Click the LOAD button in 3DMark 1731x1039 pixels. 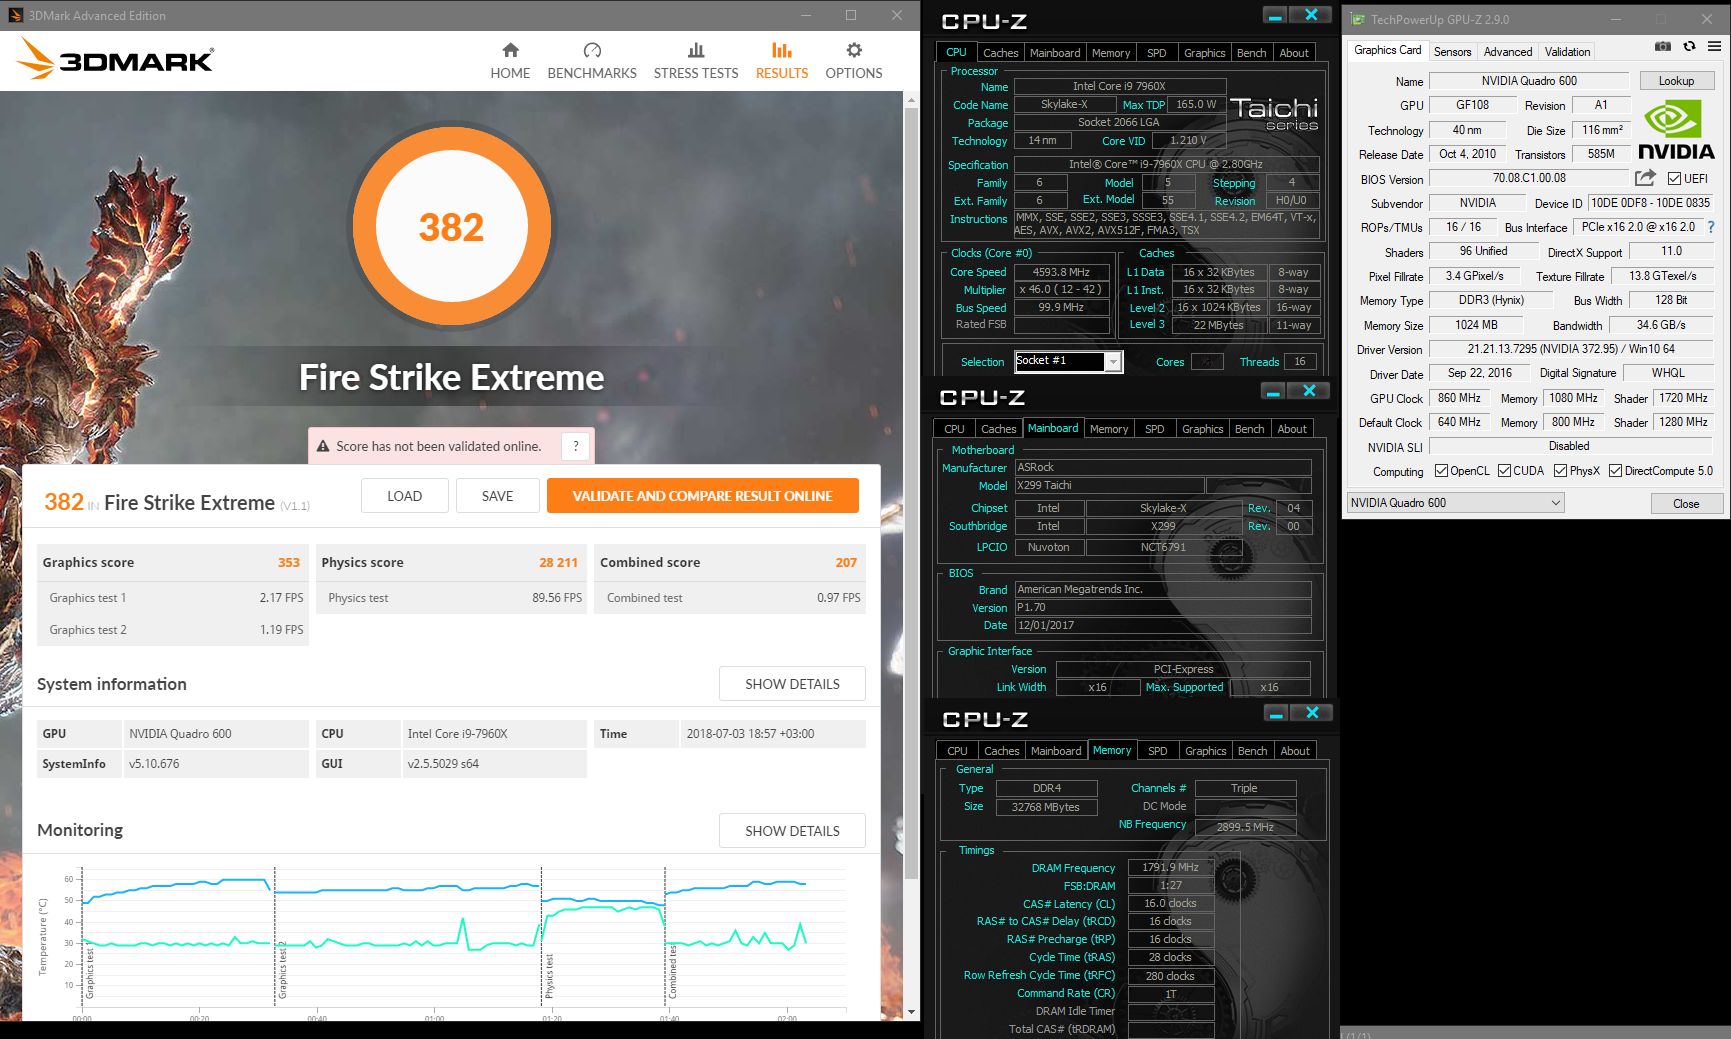click(404, 496)
